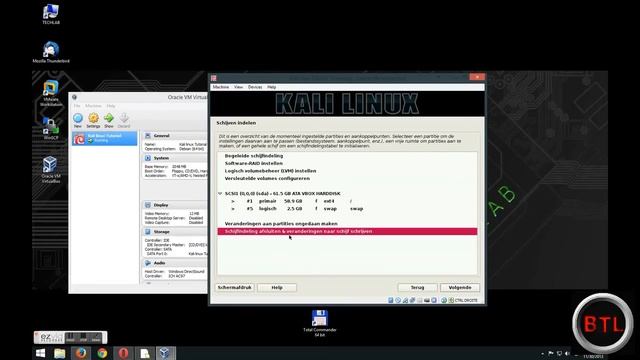Collapse the SCSI1 (sda) VBOX HARDDISK entry
The height and width of the screenshot is (360, 640).
point(220,193)
